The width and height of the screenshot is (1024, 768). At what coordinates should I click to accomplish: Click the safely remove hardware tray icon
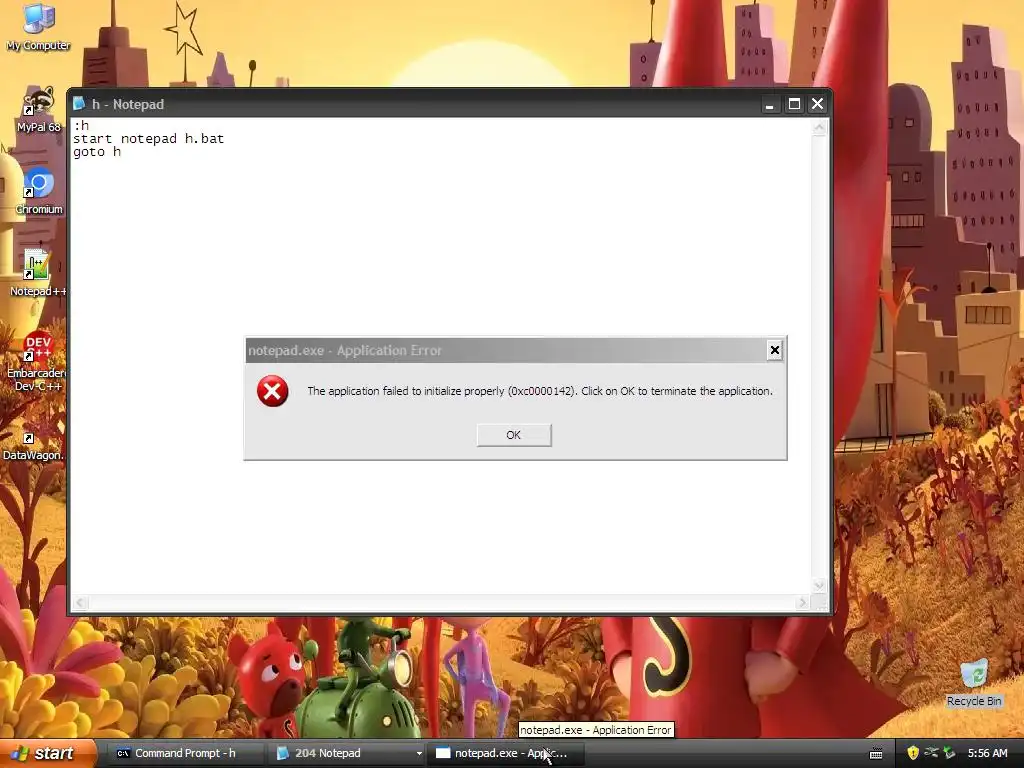point(950,753)
